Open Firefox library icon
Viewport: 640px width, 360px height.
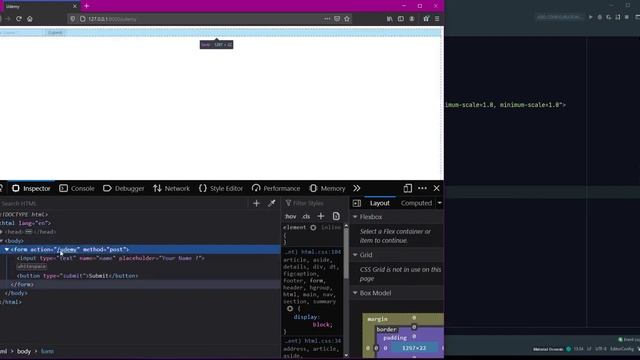(x=389, y=19)
